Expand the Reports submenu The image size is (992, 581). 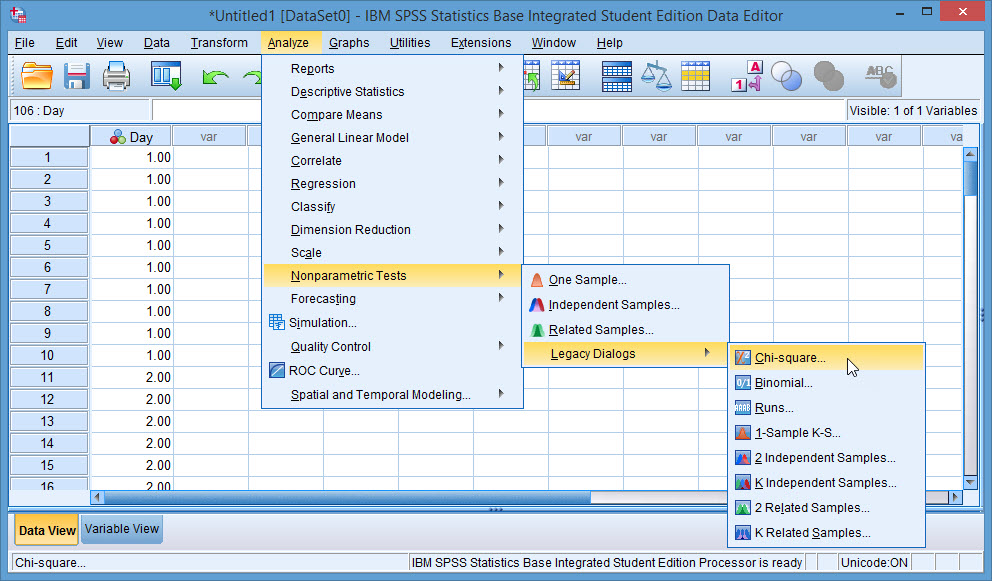pos(394,68)
